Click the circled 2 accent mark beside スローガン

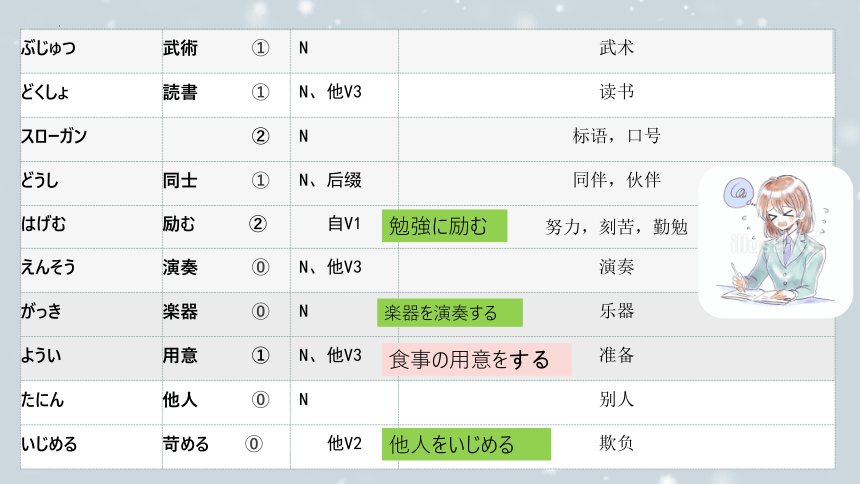tap(261, 136)
